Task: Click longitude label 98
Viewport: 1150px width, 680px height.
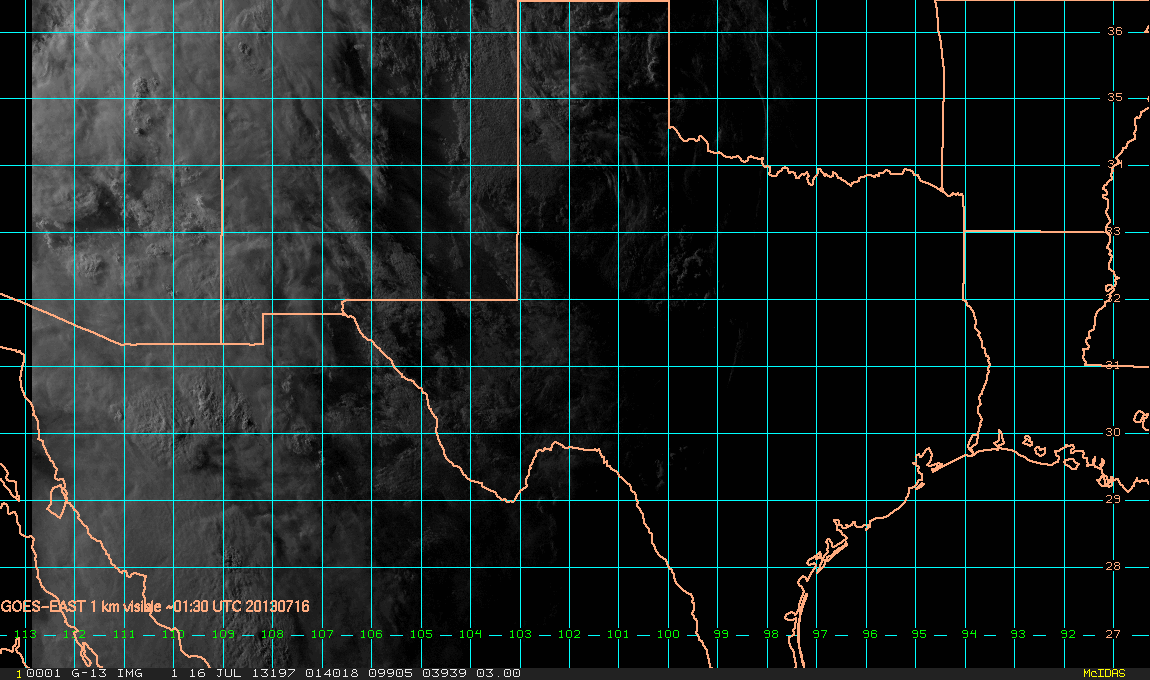Action: pyautogui.click(x=771, y=634)
